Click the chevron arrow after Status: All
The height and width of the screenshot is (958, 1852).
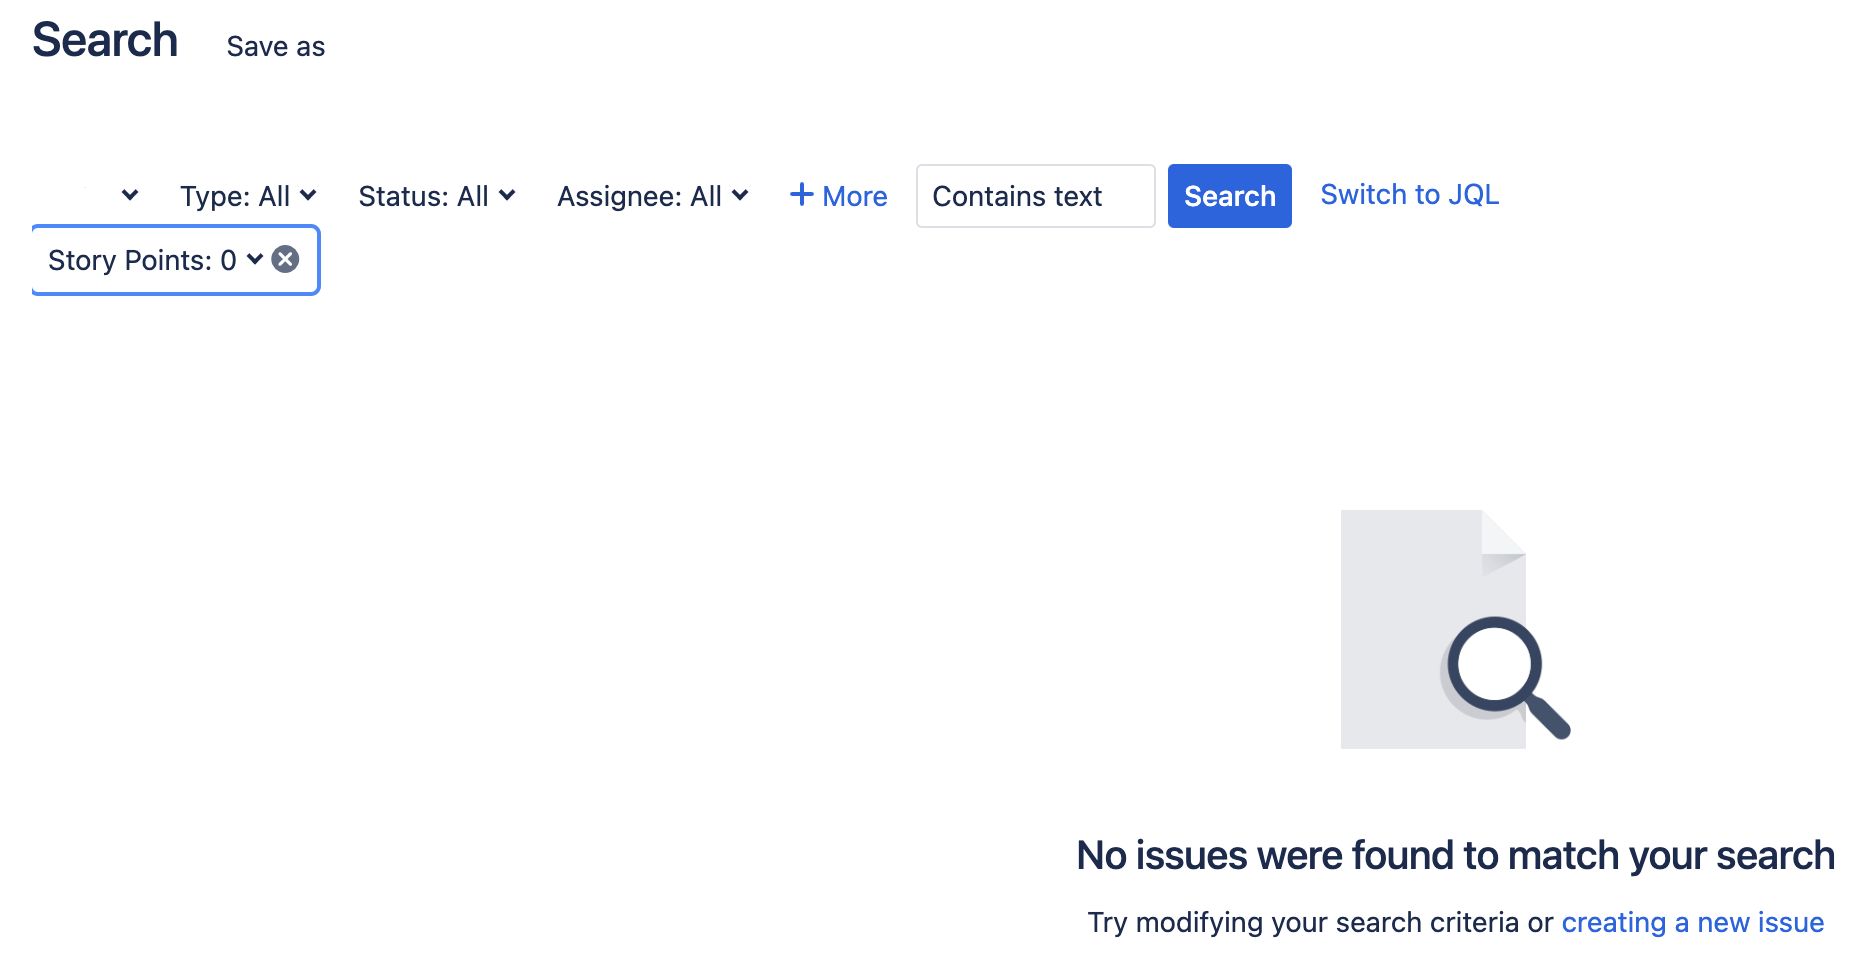[507, 195]
